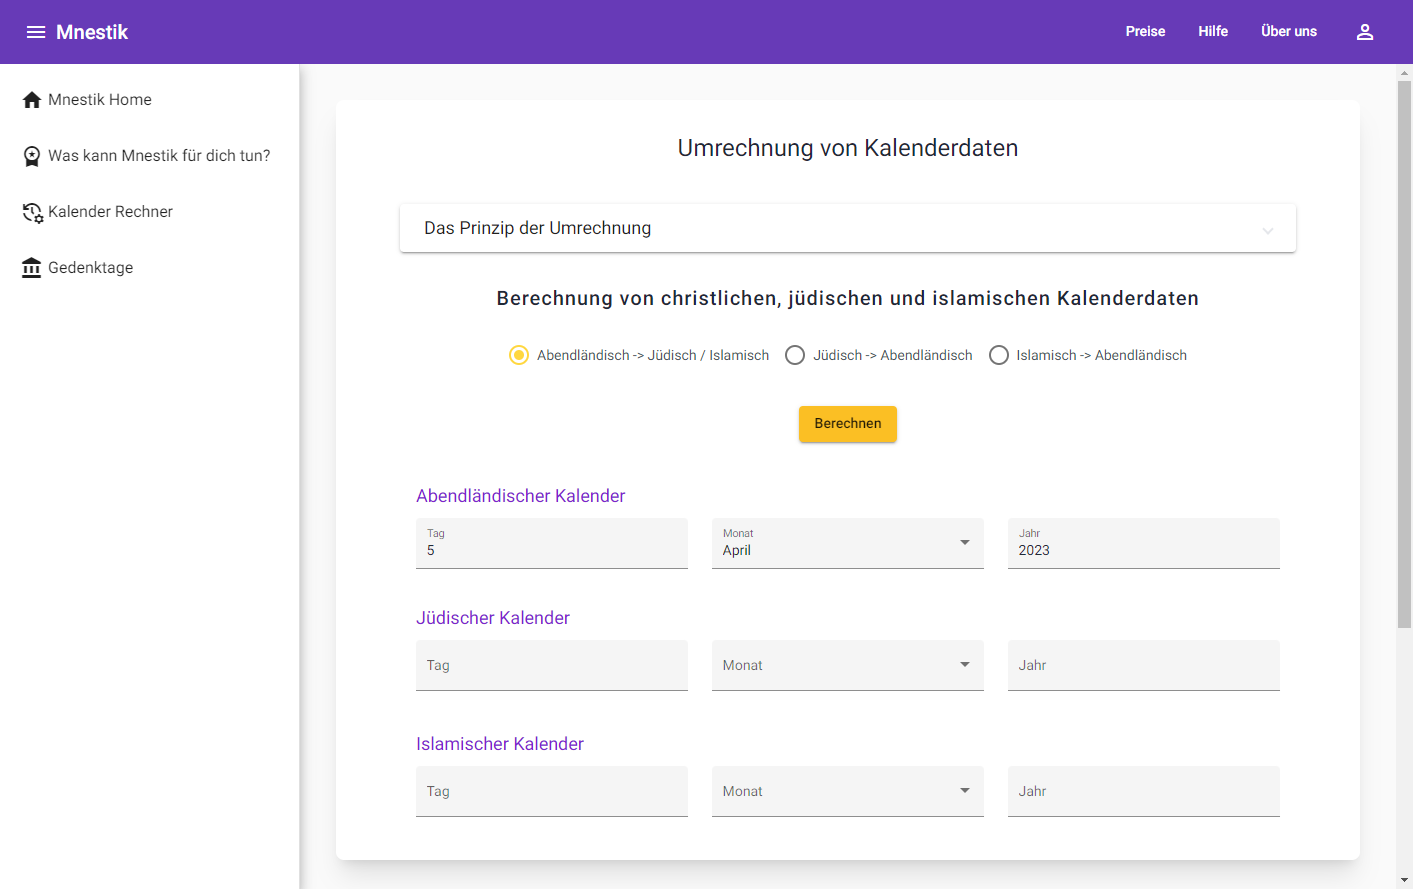
Task: Expand Das Prinzip der Umrechnung panel
Action: pyautogui.click(x=847, y=228)
